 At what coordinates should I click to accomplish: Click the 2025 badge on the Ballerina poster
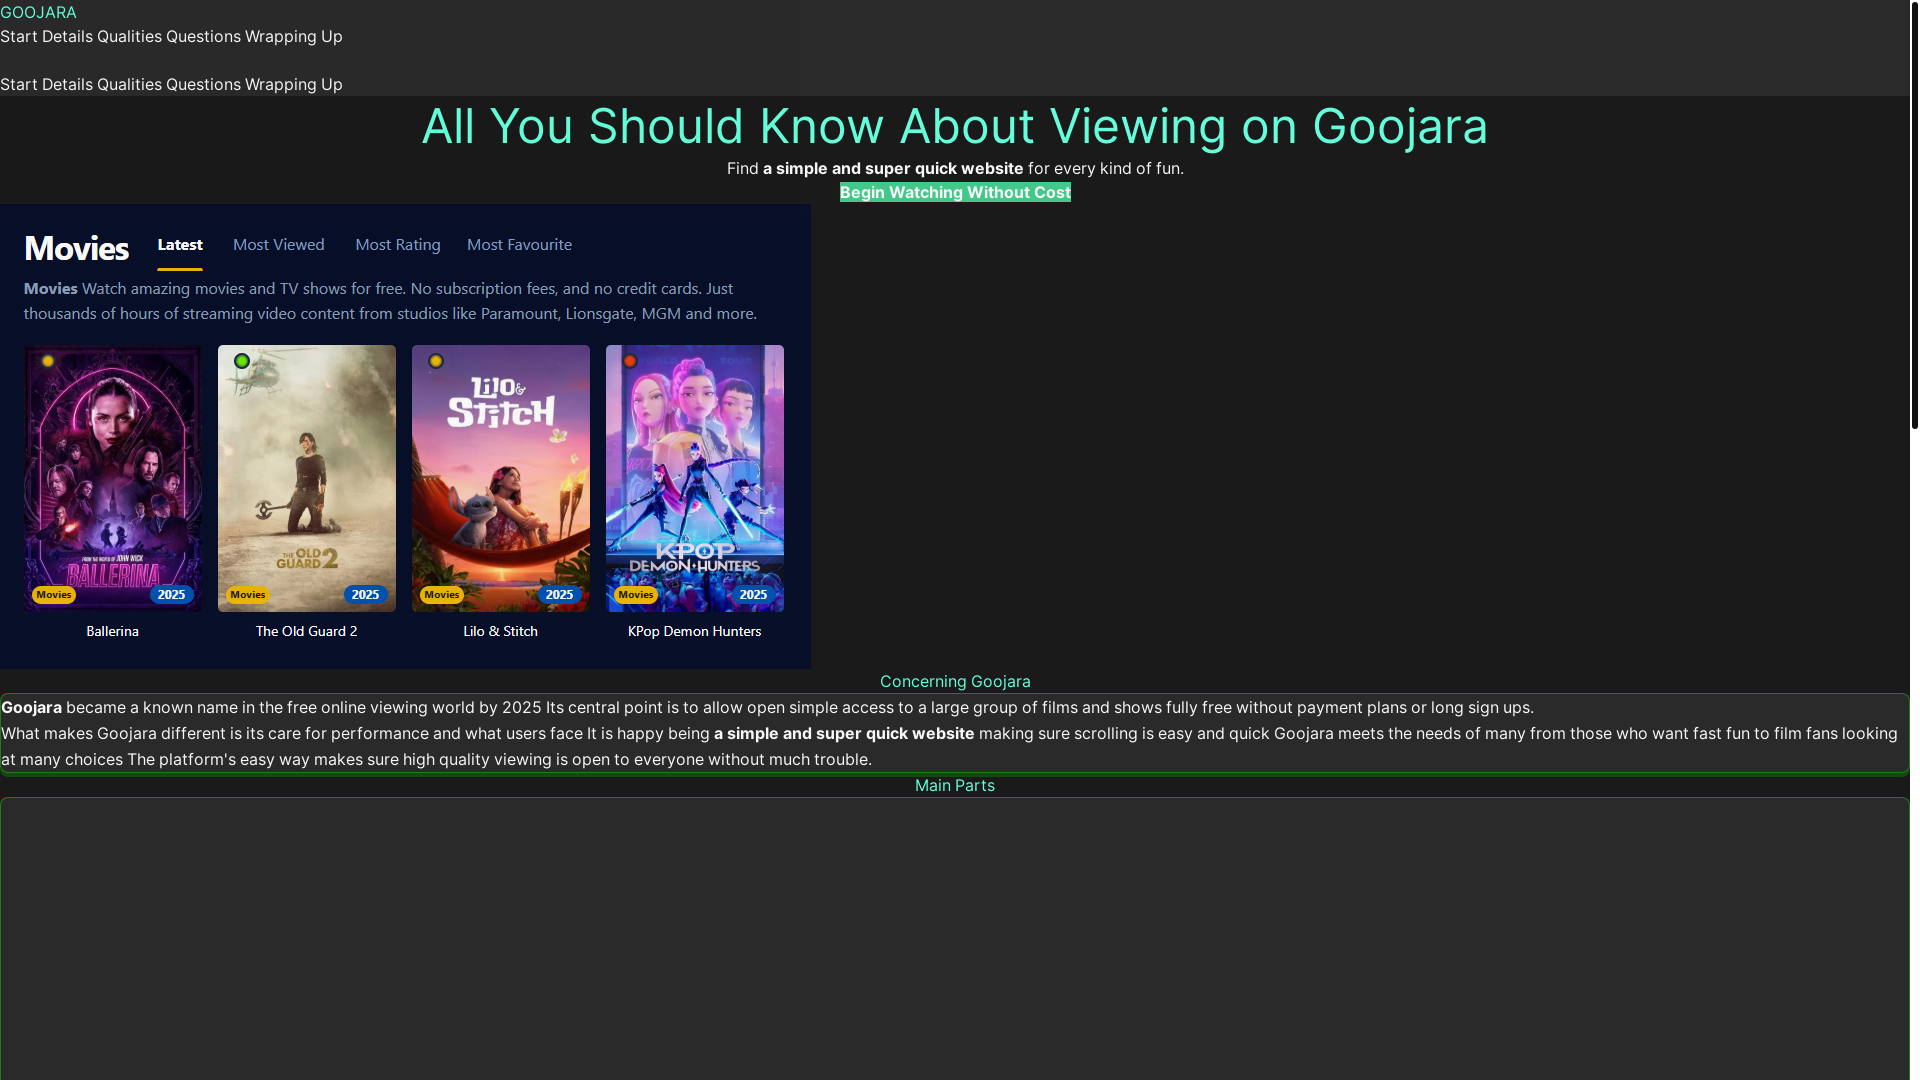(x=172, y=594)
